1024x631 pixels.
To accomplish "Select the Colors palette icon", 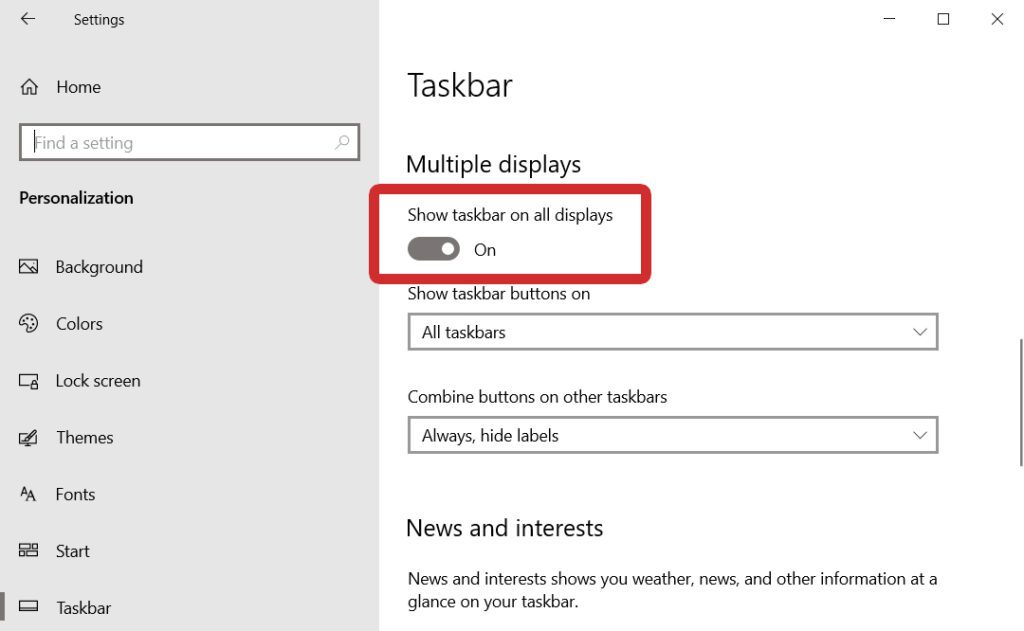I will coord(30,323).
